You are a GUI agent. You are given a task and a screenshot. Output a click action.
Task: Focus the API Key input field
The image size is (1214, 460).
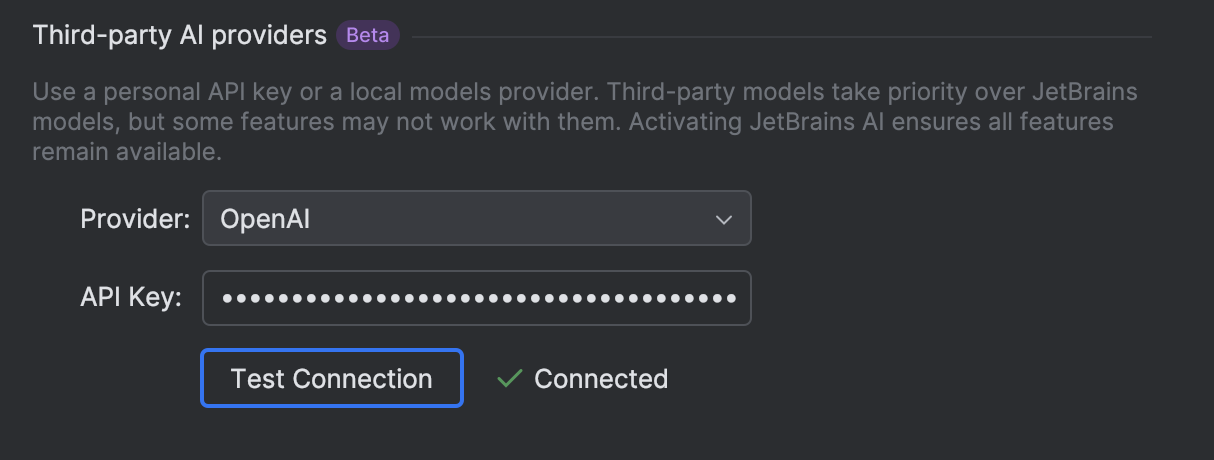click(x=476, y=298)
